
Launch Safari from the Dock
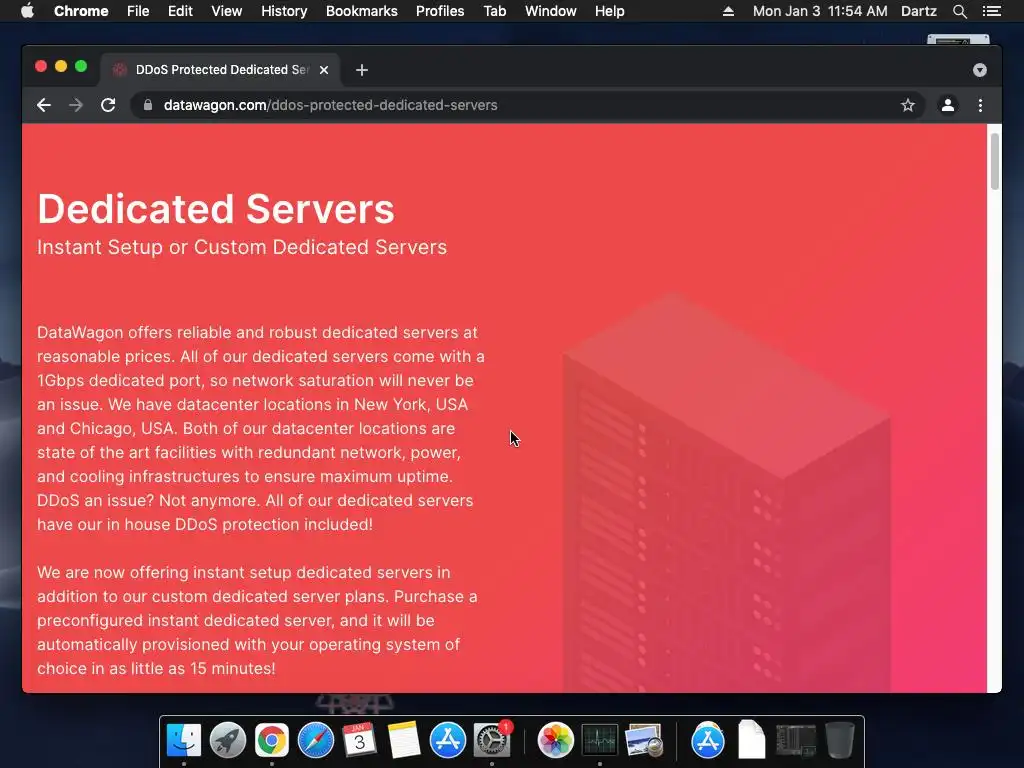[x=316, y=740]
